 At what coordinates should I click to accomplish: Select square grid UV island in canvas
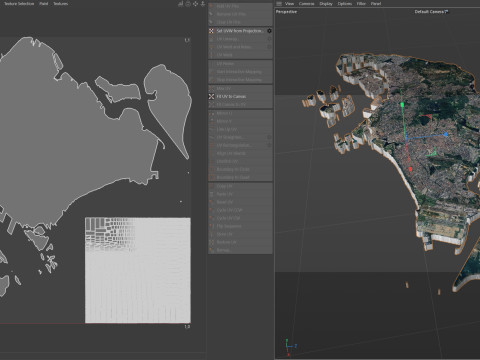(x=138, y=270)
